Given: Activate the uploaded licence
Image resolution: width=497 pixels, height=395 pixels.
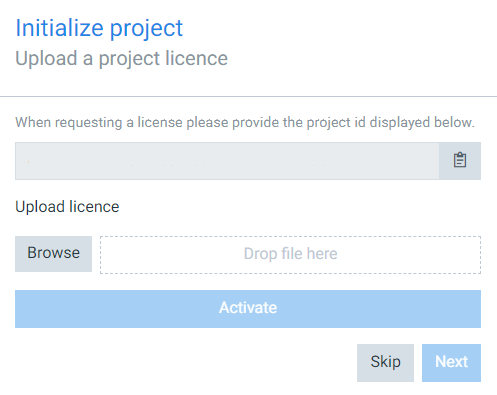Looking at the screenshot, I should 248,308.
